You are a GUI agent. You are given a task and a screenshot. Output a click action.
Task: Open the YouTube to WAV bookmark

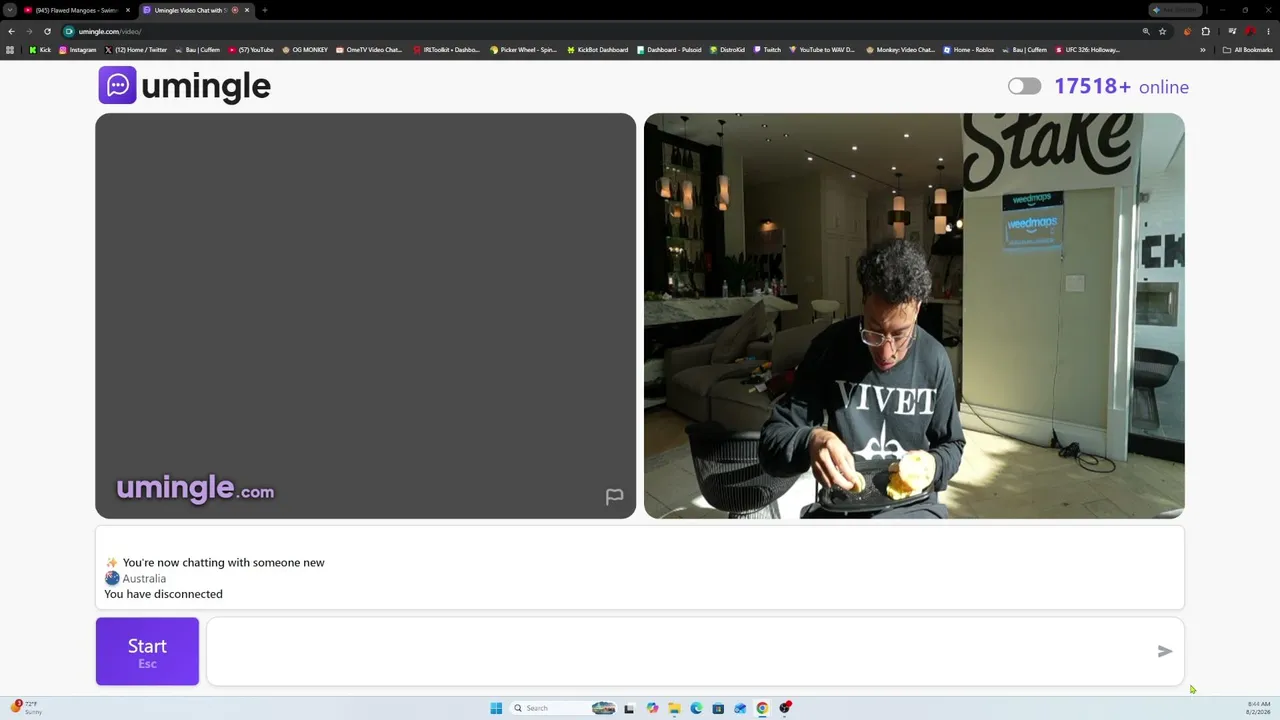(822, 50)
